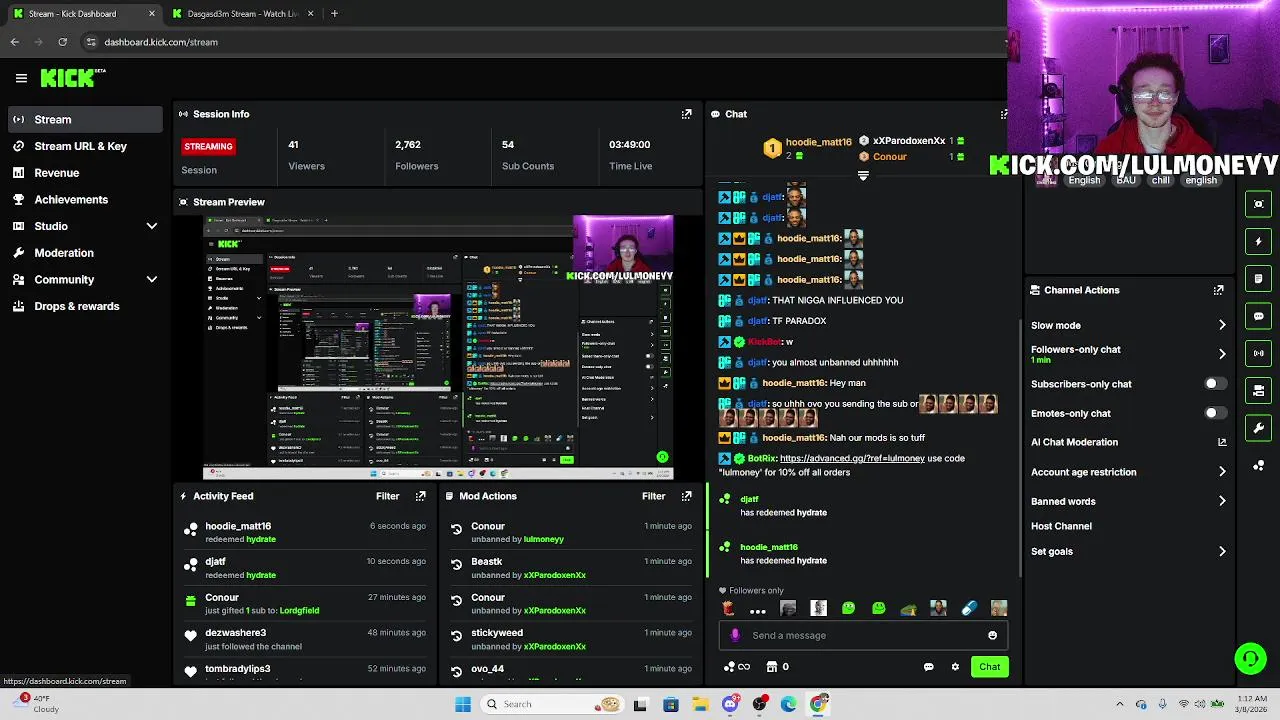Click the channel points infinity icon
This screenshot has width=1280, height=720.
point(737,667)
